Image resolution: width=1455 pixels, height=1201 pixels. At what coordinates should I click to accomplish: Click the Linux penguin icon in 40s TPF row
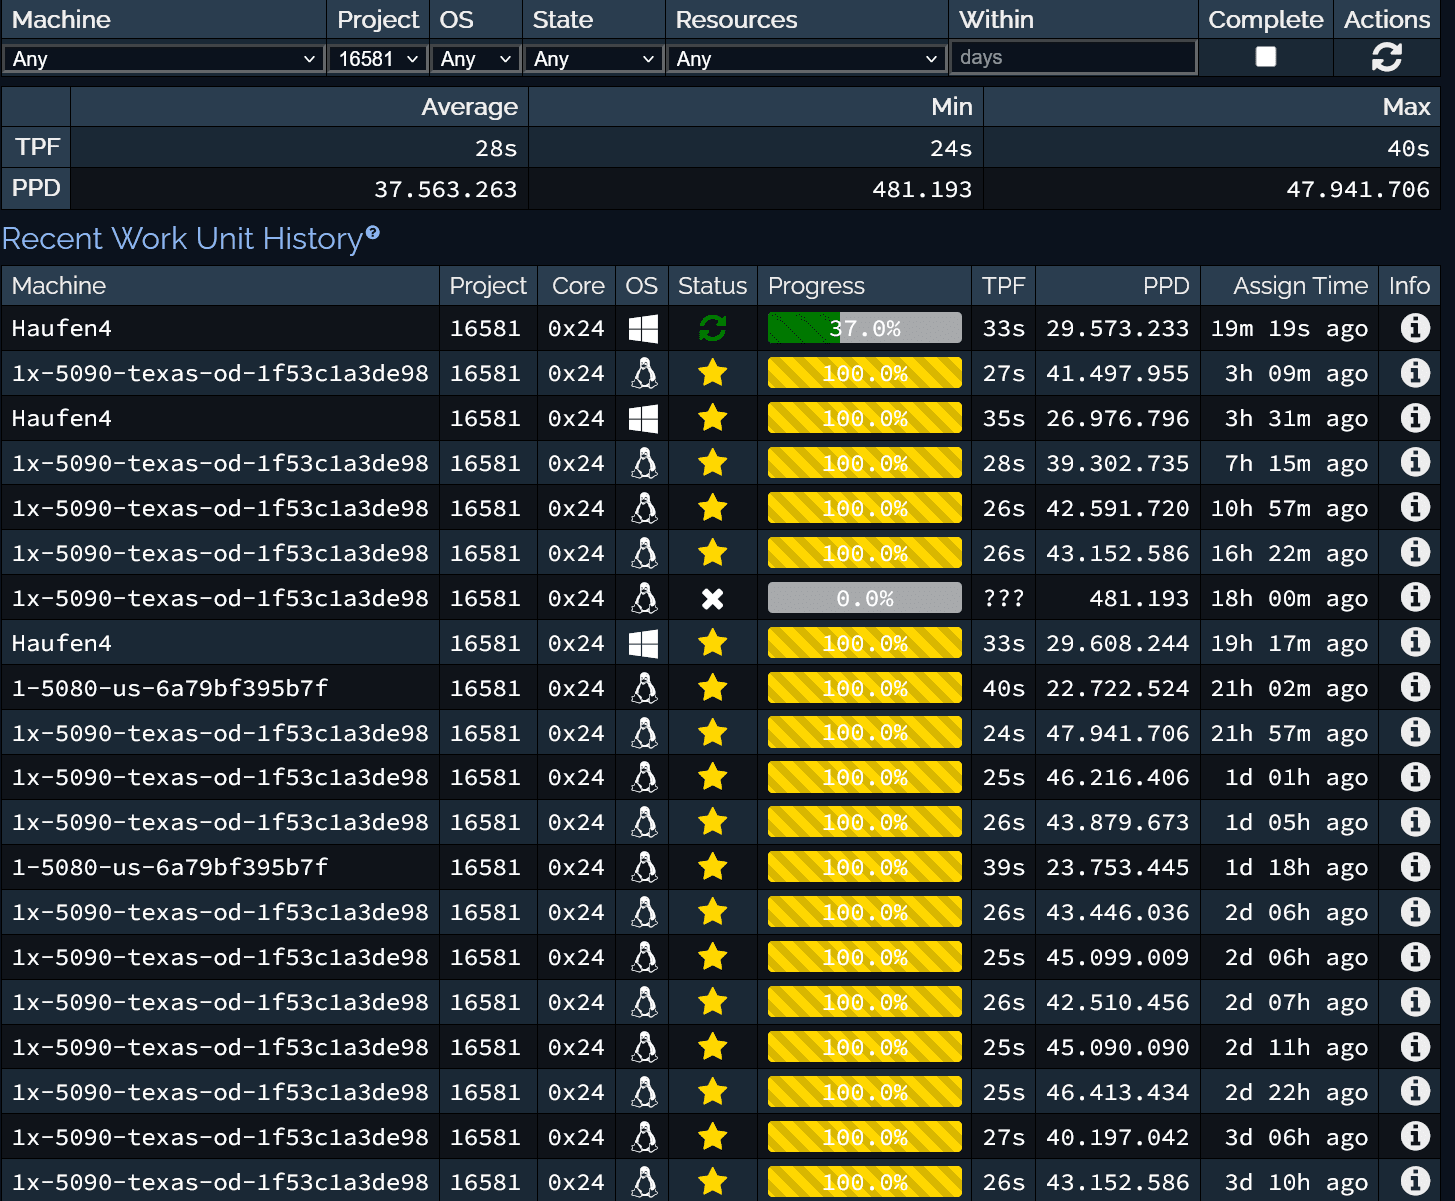644,688
